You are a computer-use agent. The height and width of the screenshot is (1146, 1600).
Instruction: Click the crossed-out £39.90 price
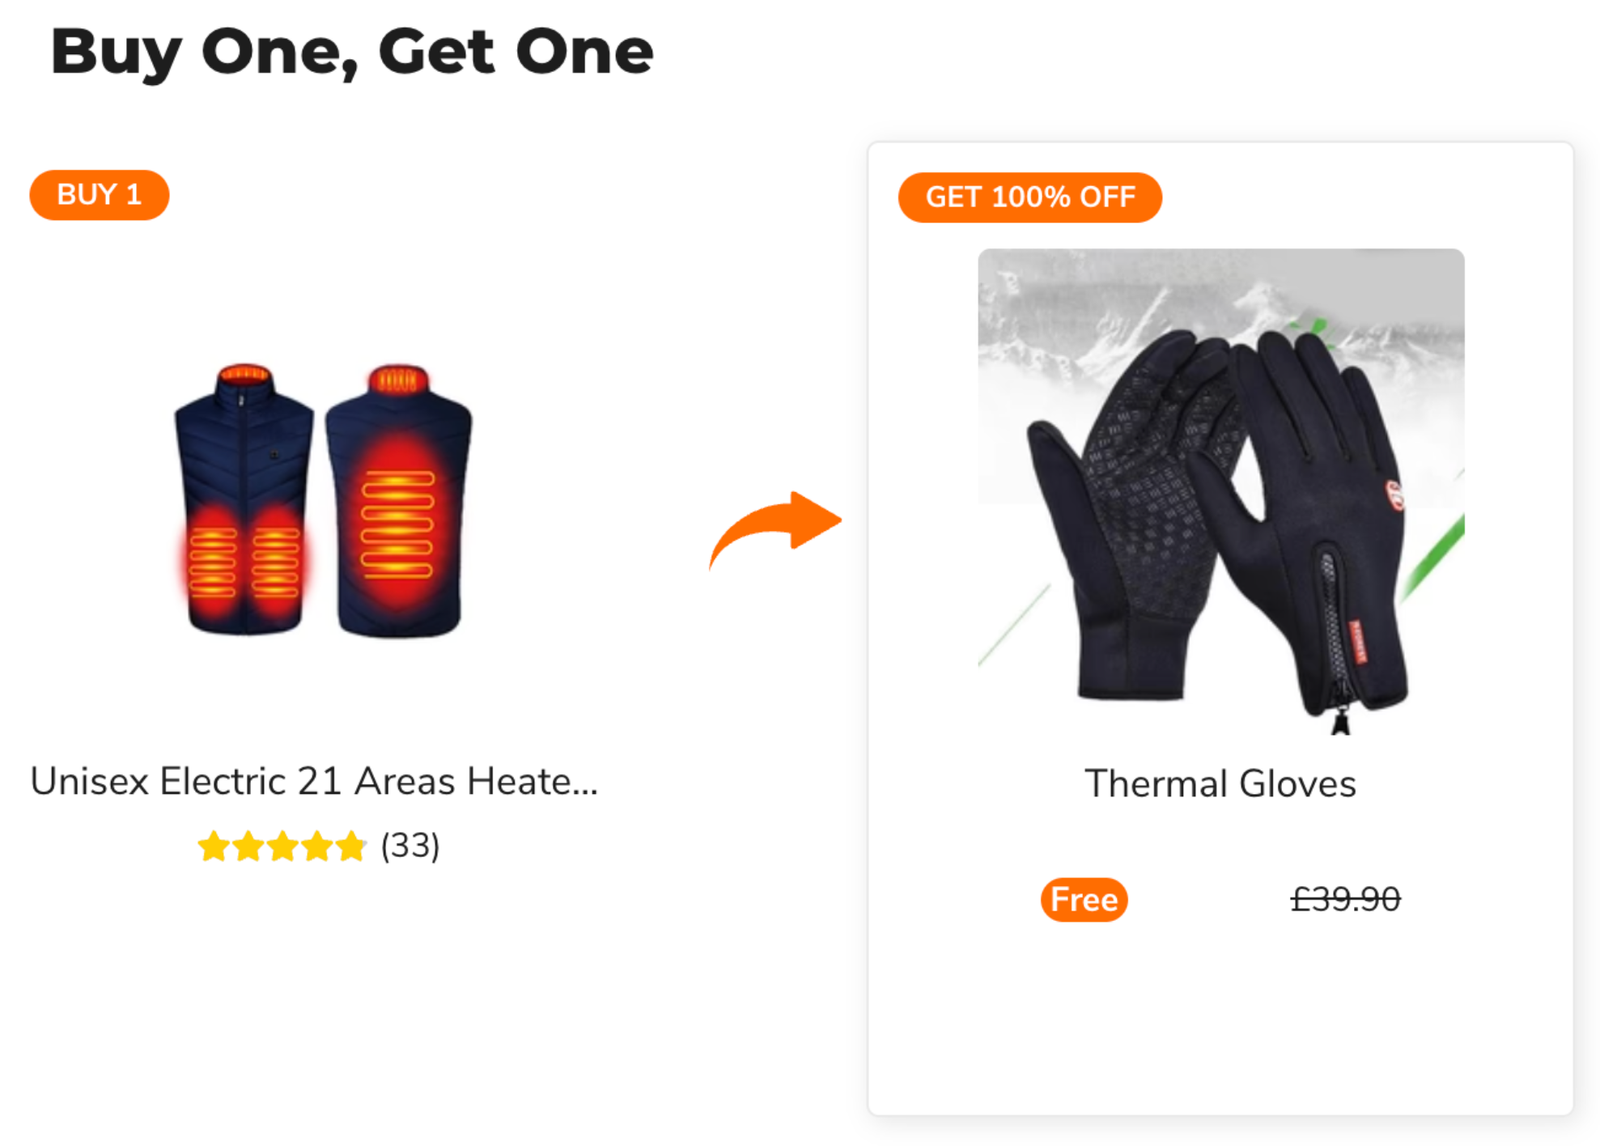[1345, 899]
